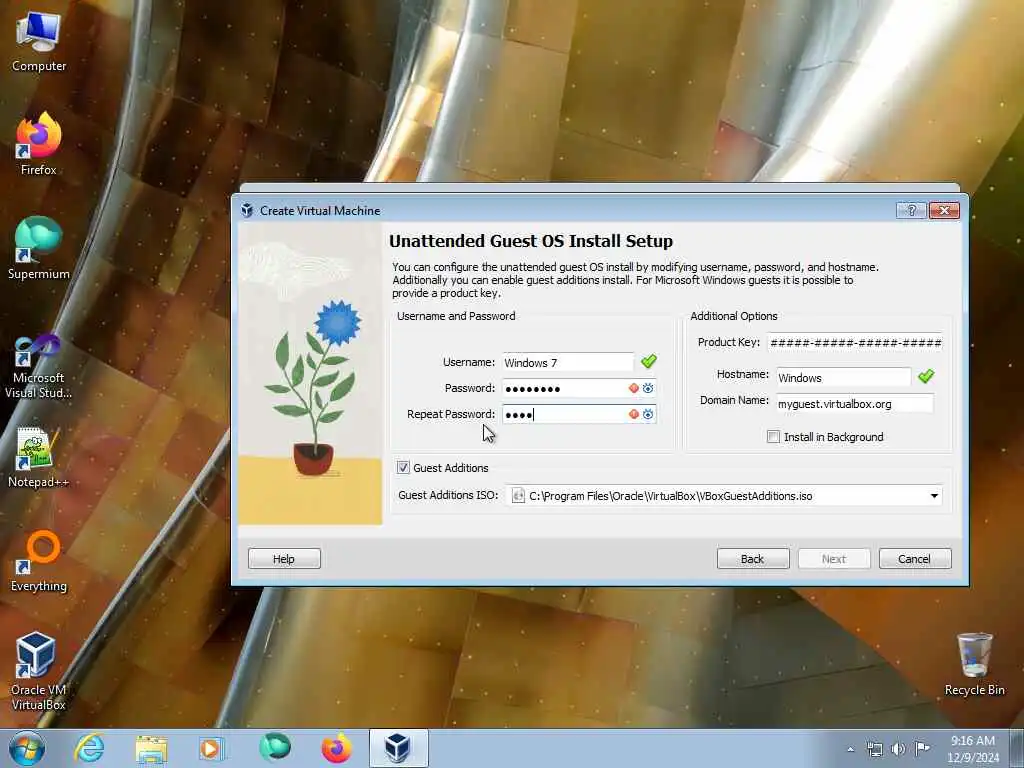Viewport: 1024px width, 768px height.
Task: Select the Supermium desktop shortcut
Action: pyautogui.click(x=39, y=249)
